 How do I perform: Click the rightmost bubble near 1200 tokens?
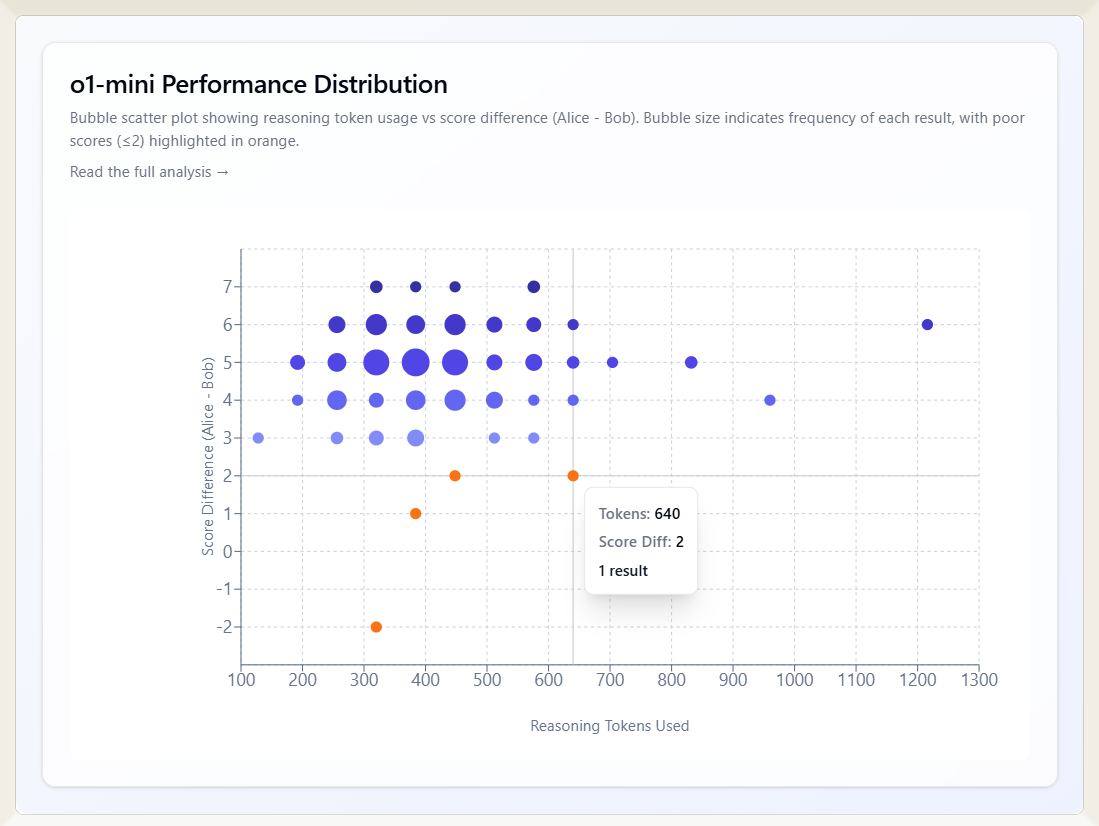(927, 325)
